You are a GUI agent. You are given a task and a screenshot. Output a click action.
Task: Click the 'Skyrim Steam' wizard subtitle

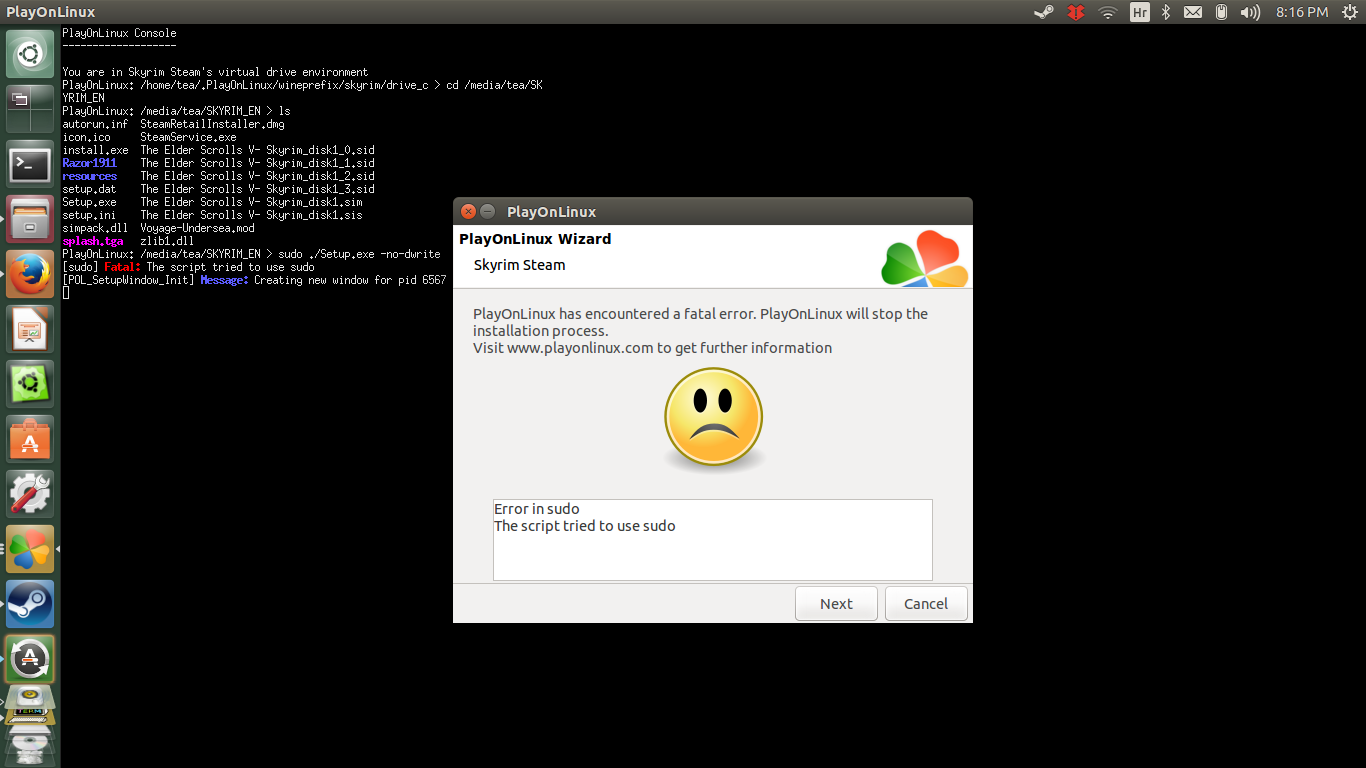coord(519,265)
